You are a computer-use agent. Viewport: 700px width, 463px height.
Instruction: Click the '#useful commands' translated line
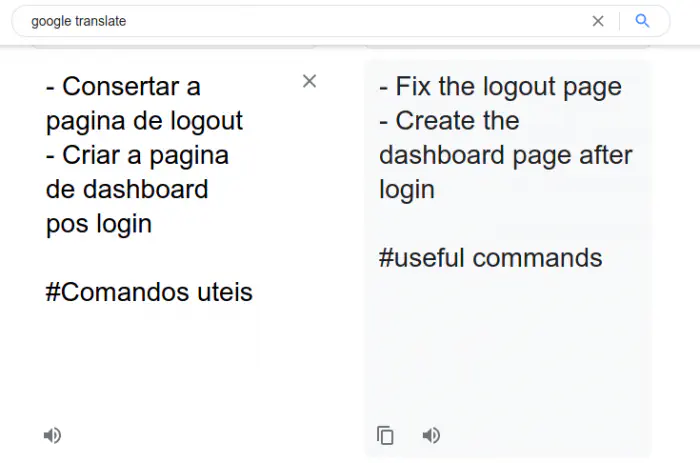[x=490, y=258]
